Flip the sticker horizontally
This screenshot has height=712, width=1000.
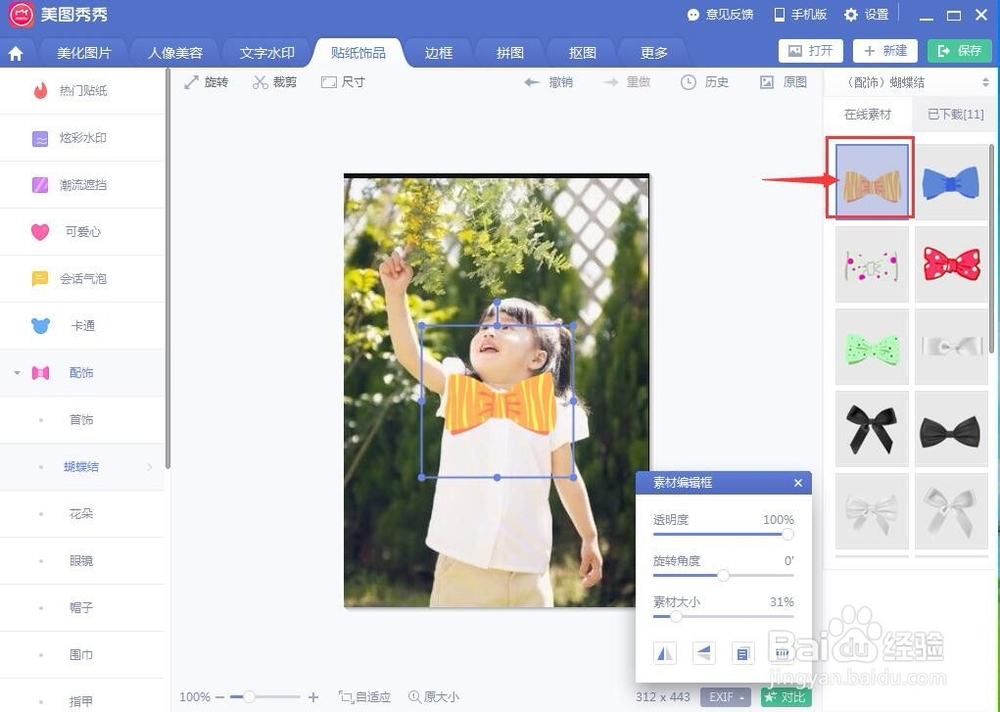click(665, 652)
